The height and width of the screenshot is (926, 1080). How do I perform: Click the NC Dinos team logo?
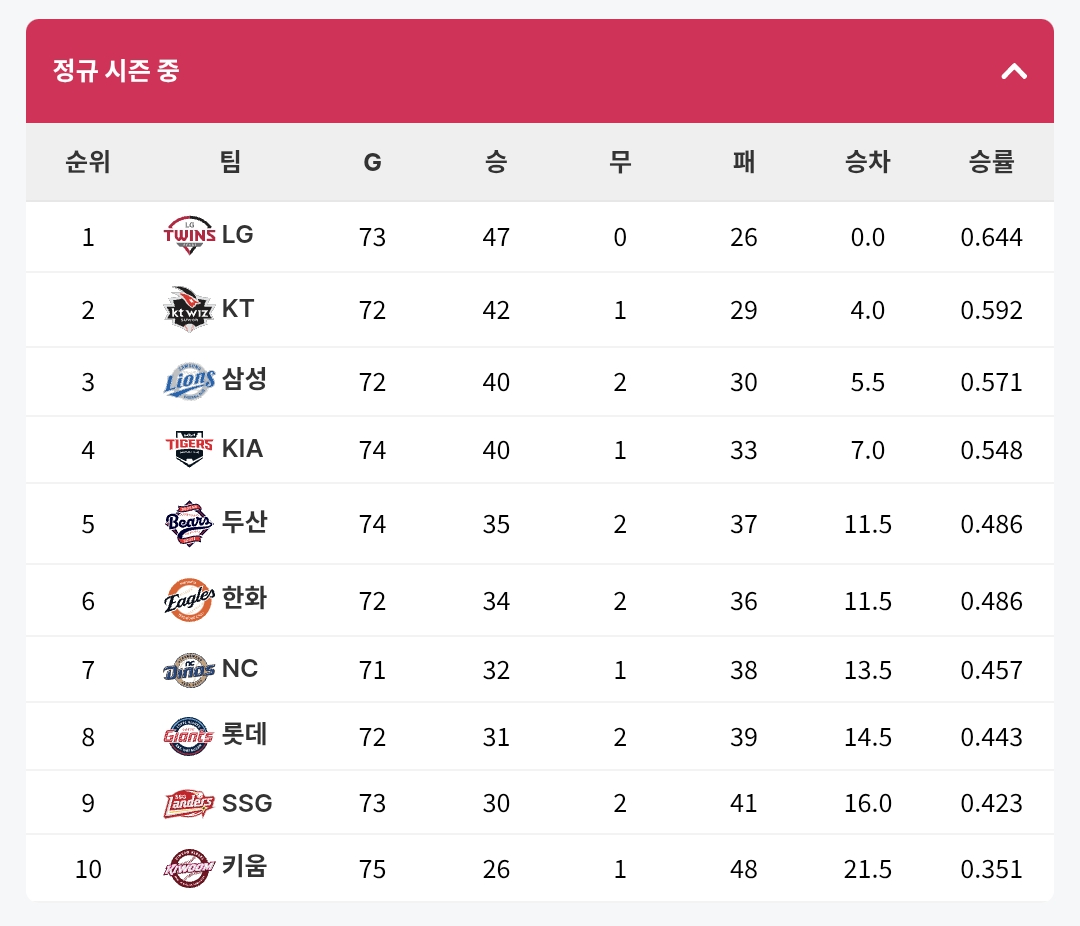click(x=189, y=670)
